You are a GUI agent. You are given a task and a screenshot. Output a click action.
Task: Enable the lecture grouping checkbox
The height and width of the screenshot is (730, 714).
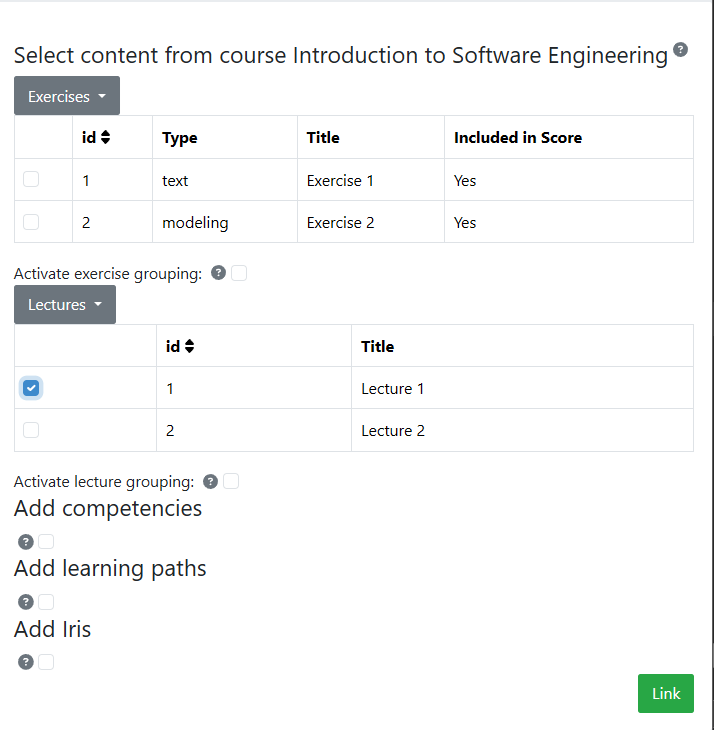click(x=231, y=481)
